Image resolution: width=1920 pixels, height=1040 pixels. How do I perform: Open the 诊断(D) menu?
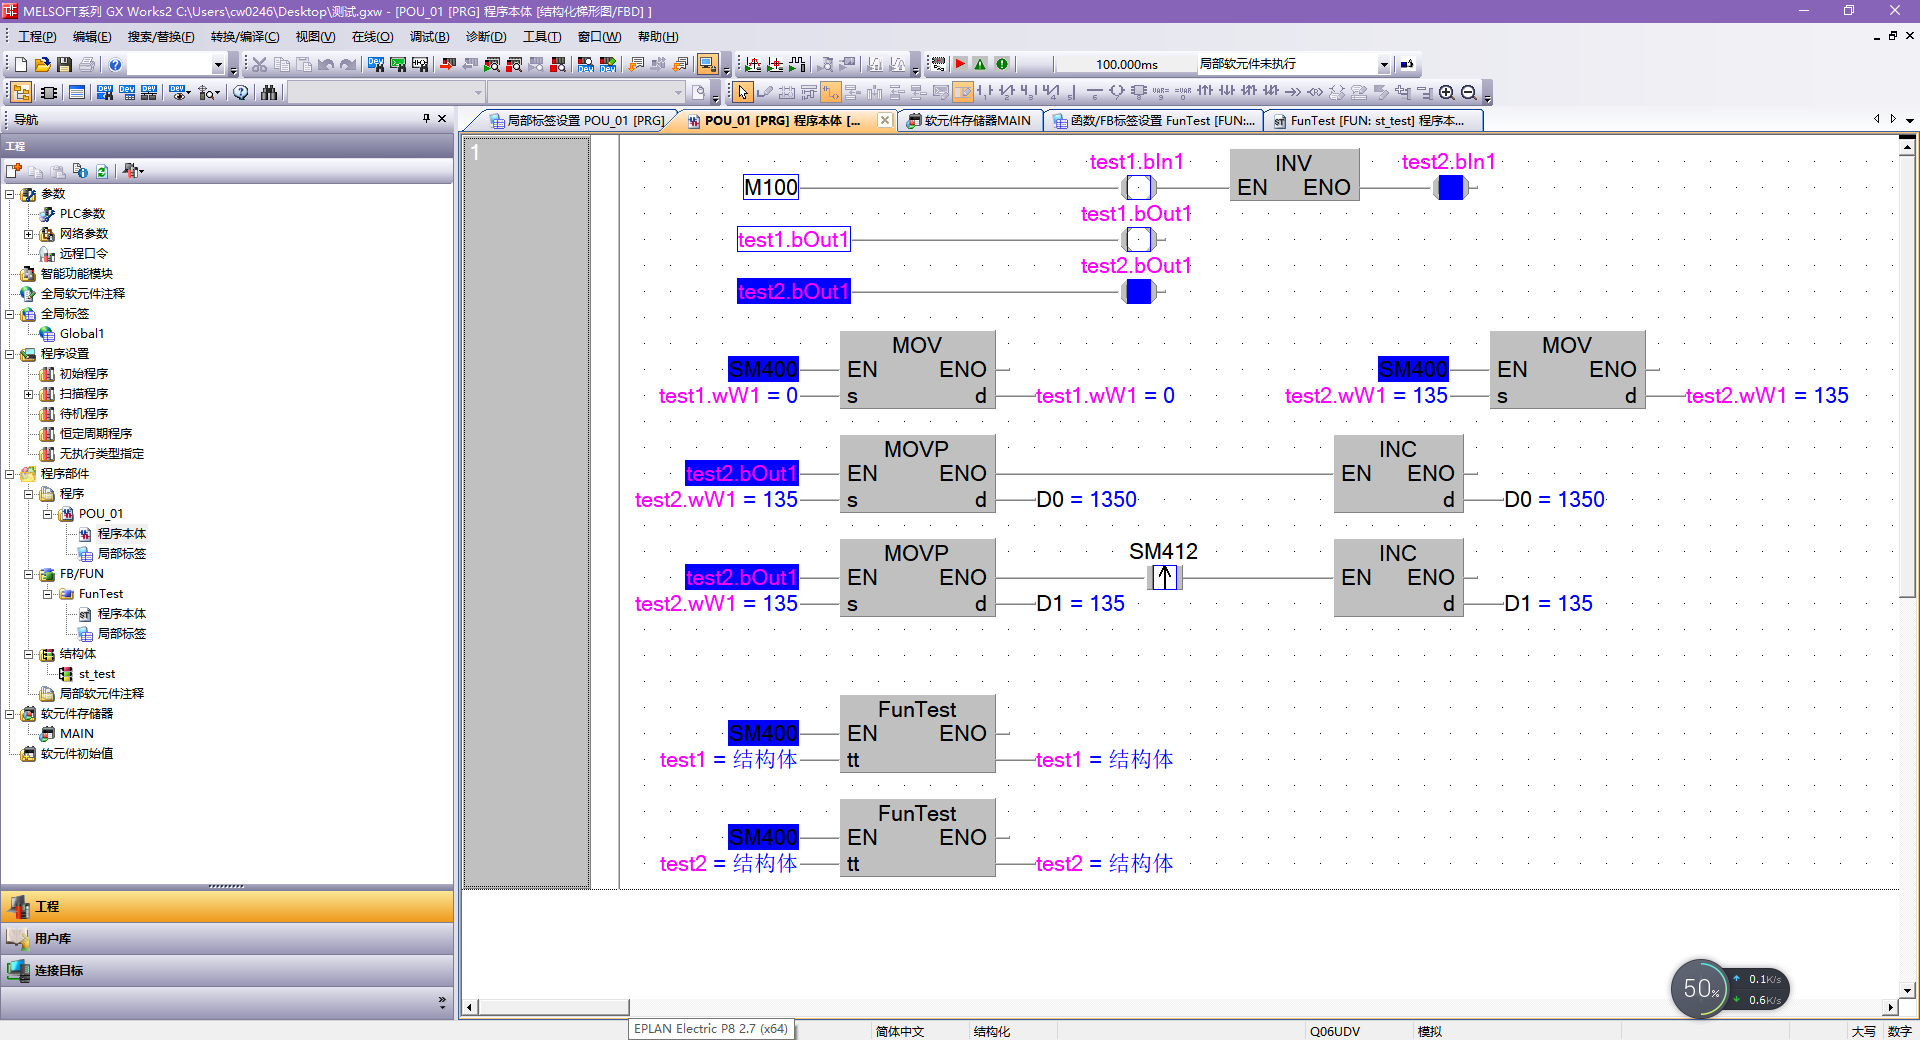(x=485, y=37)
